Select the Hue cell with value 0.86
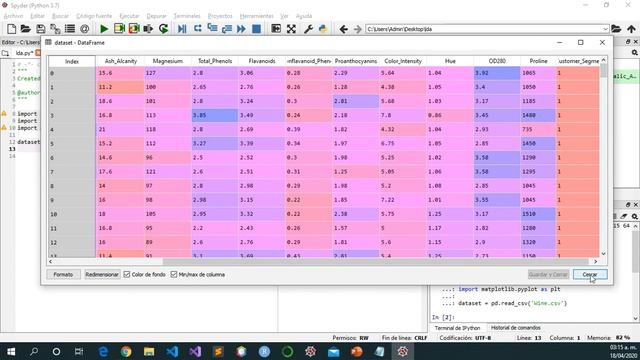Image resolution: width=640 pixels, height=360 pixels. pos(450,115)
